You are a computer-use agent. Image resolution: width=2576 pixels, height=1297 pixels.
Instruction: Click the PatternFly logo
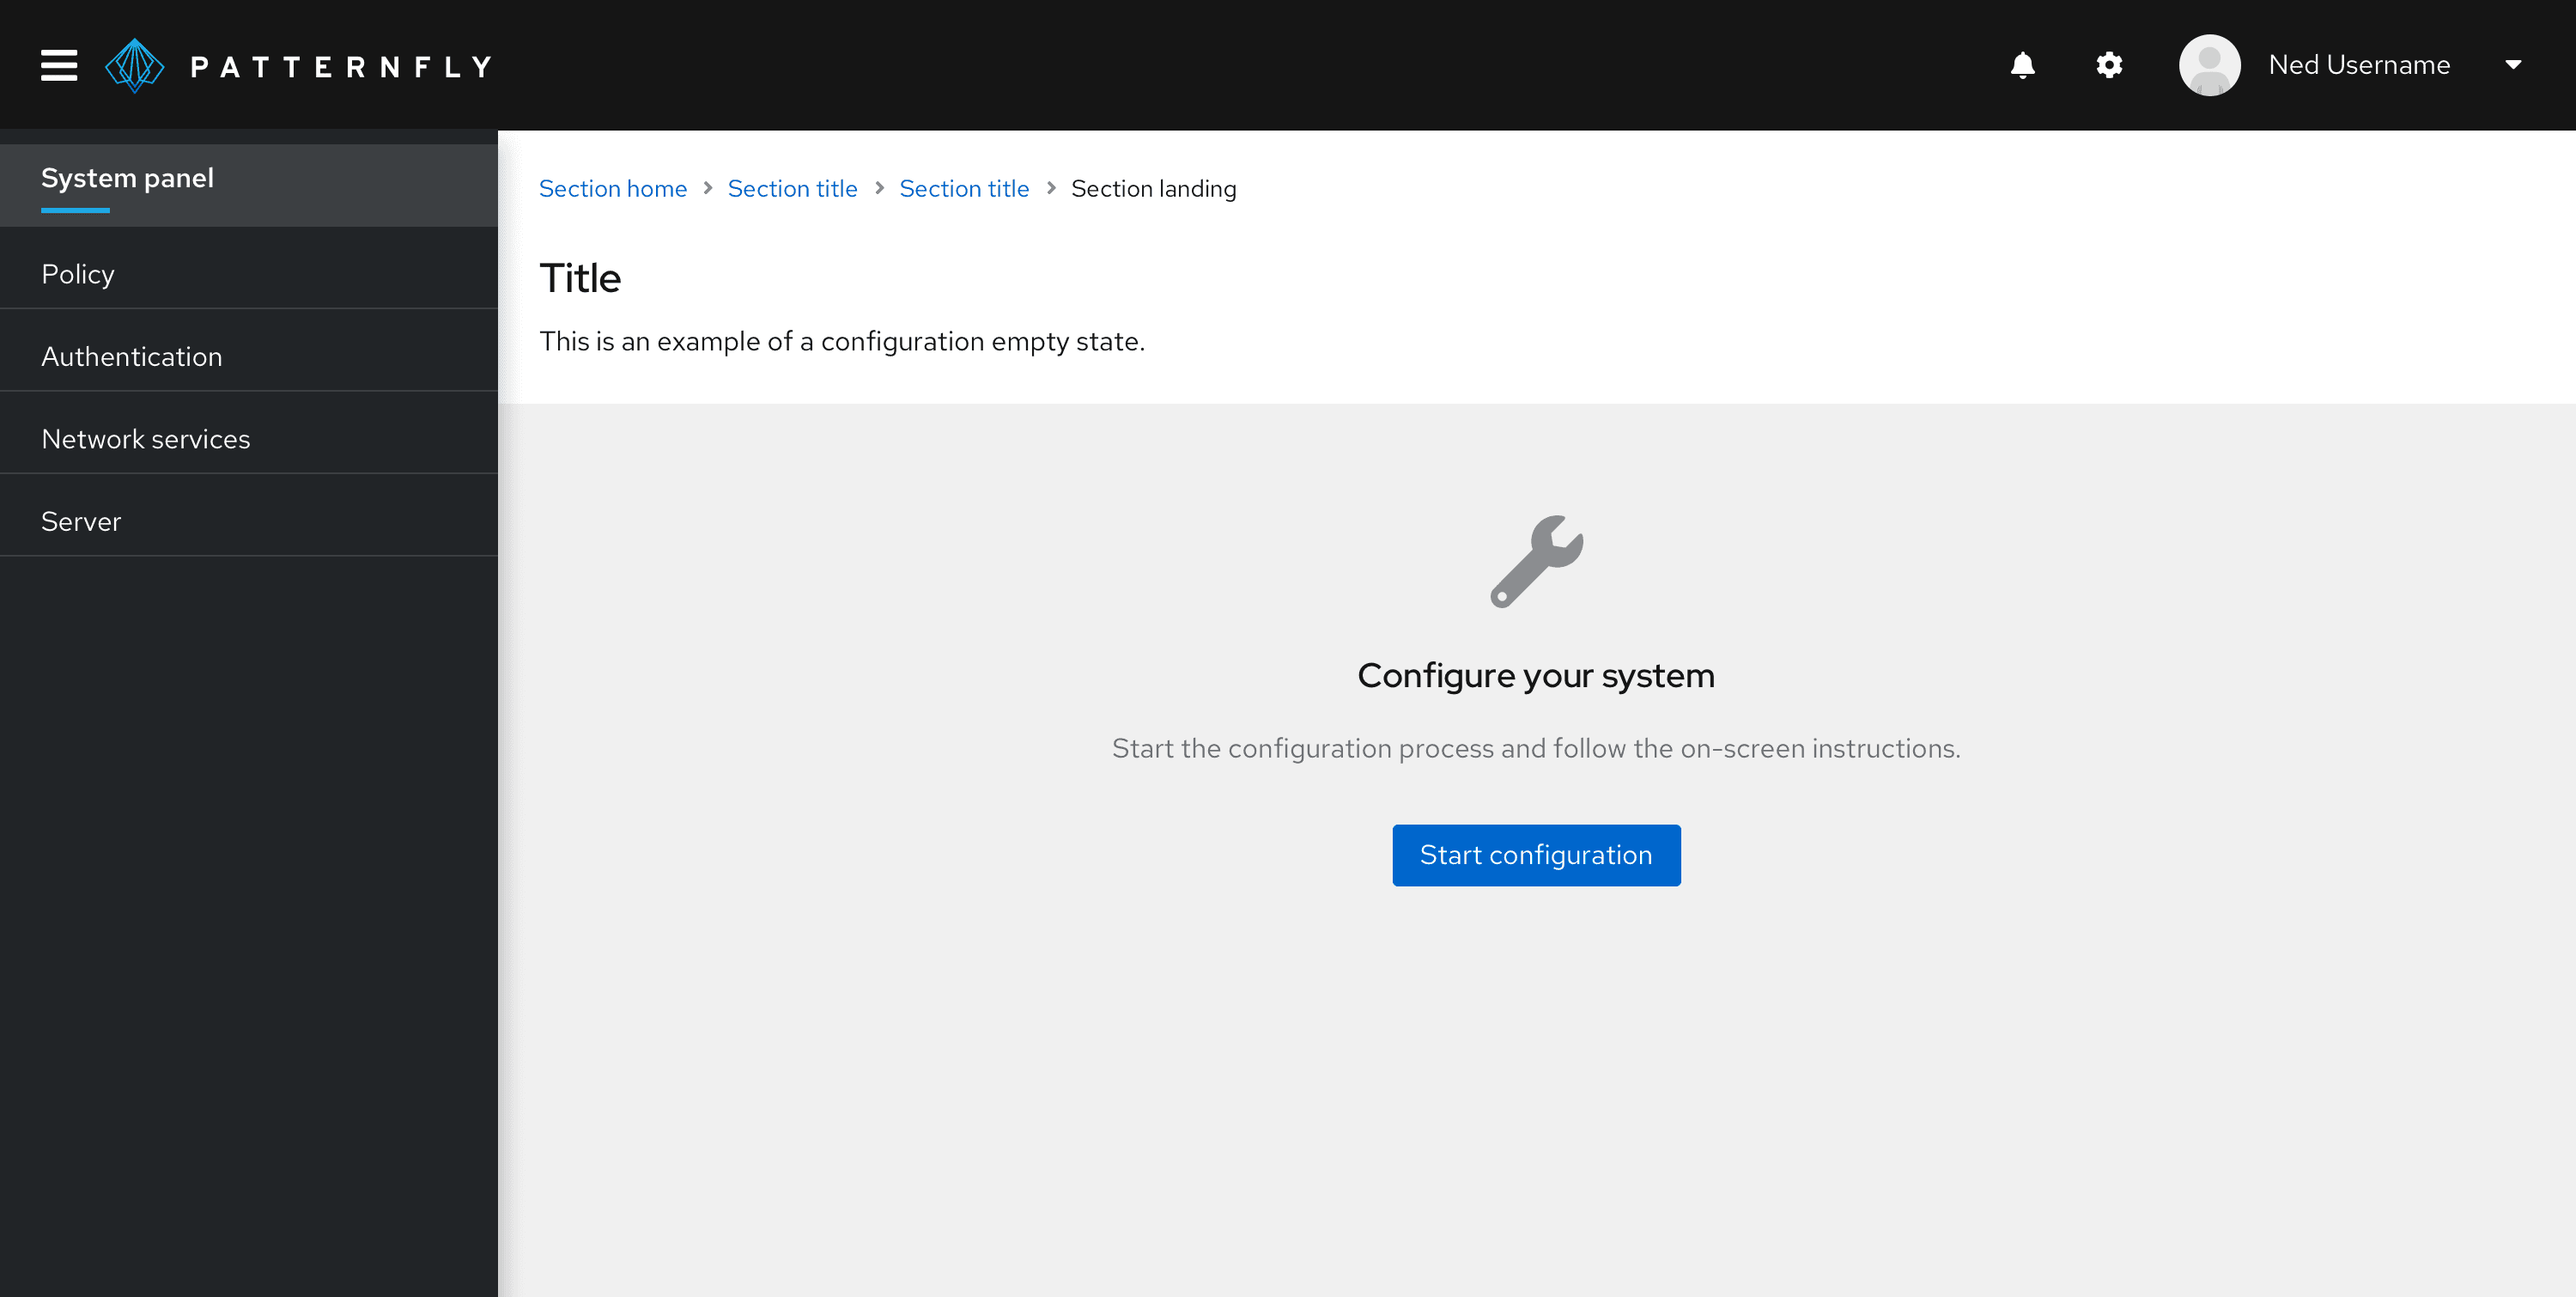[x=134, y=65]
